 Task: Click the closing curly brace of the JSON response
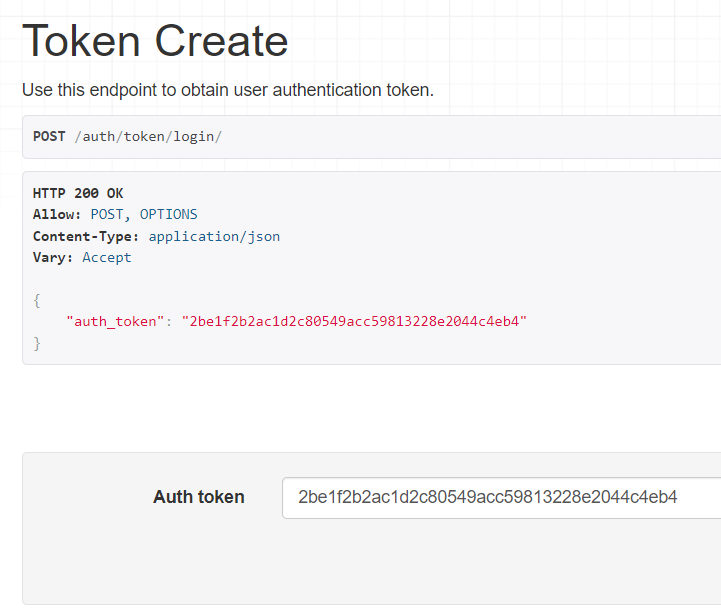[x=37, y=343]
